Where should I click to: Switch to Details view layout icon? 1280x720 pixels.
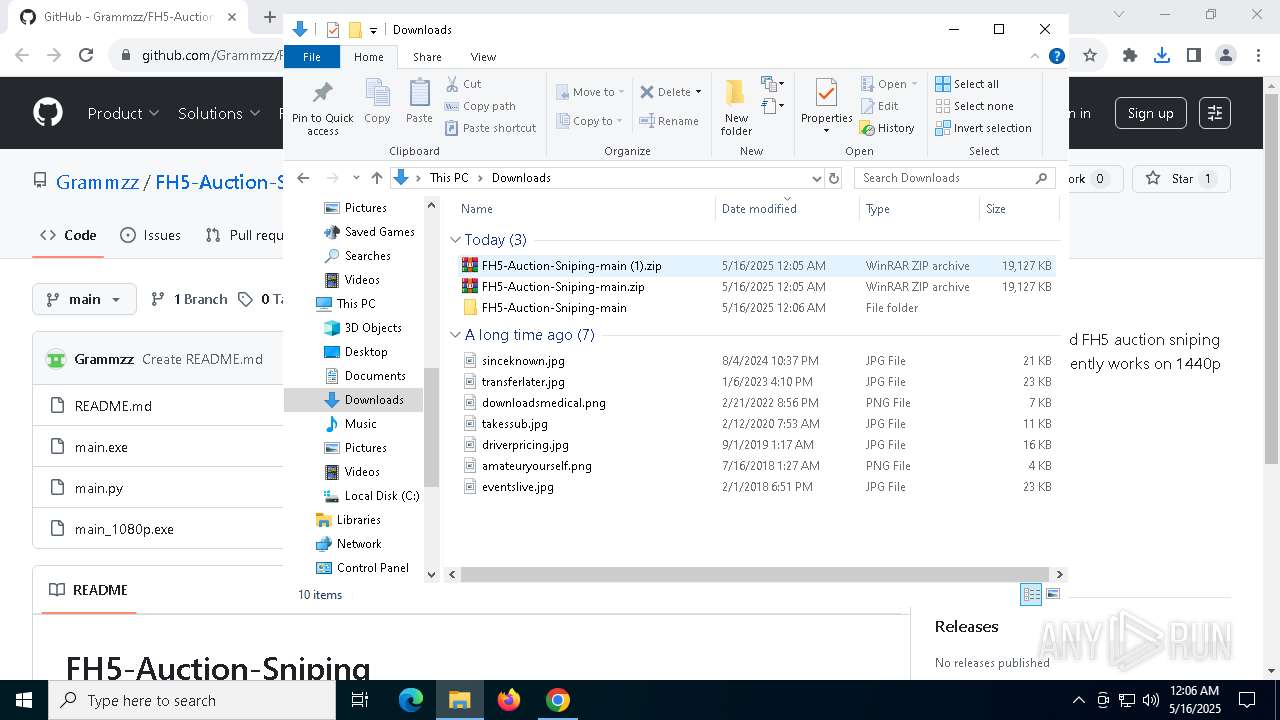pyautogui.click(x=1031, y=594)
